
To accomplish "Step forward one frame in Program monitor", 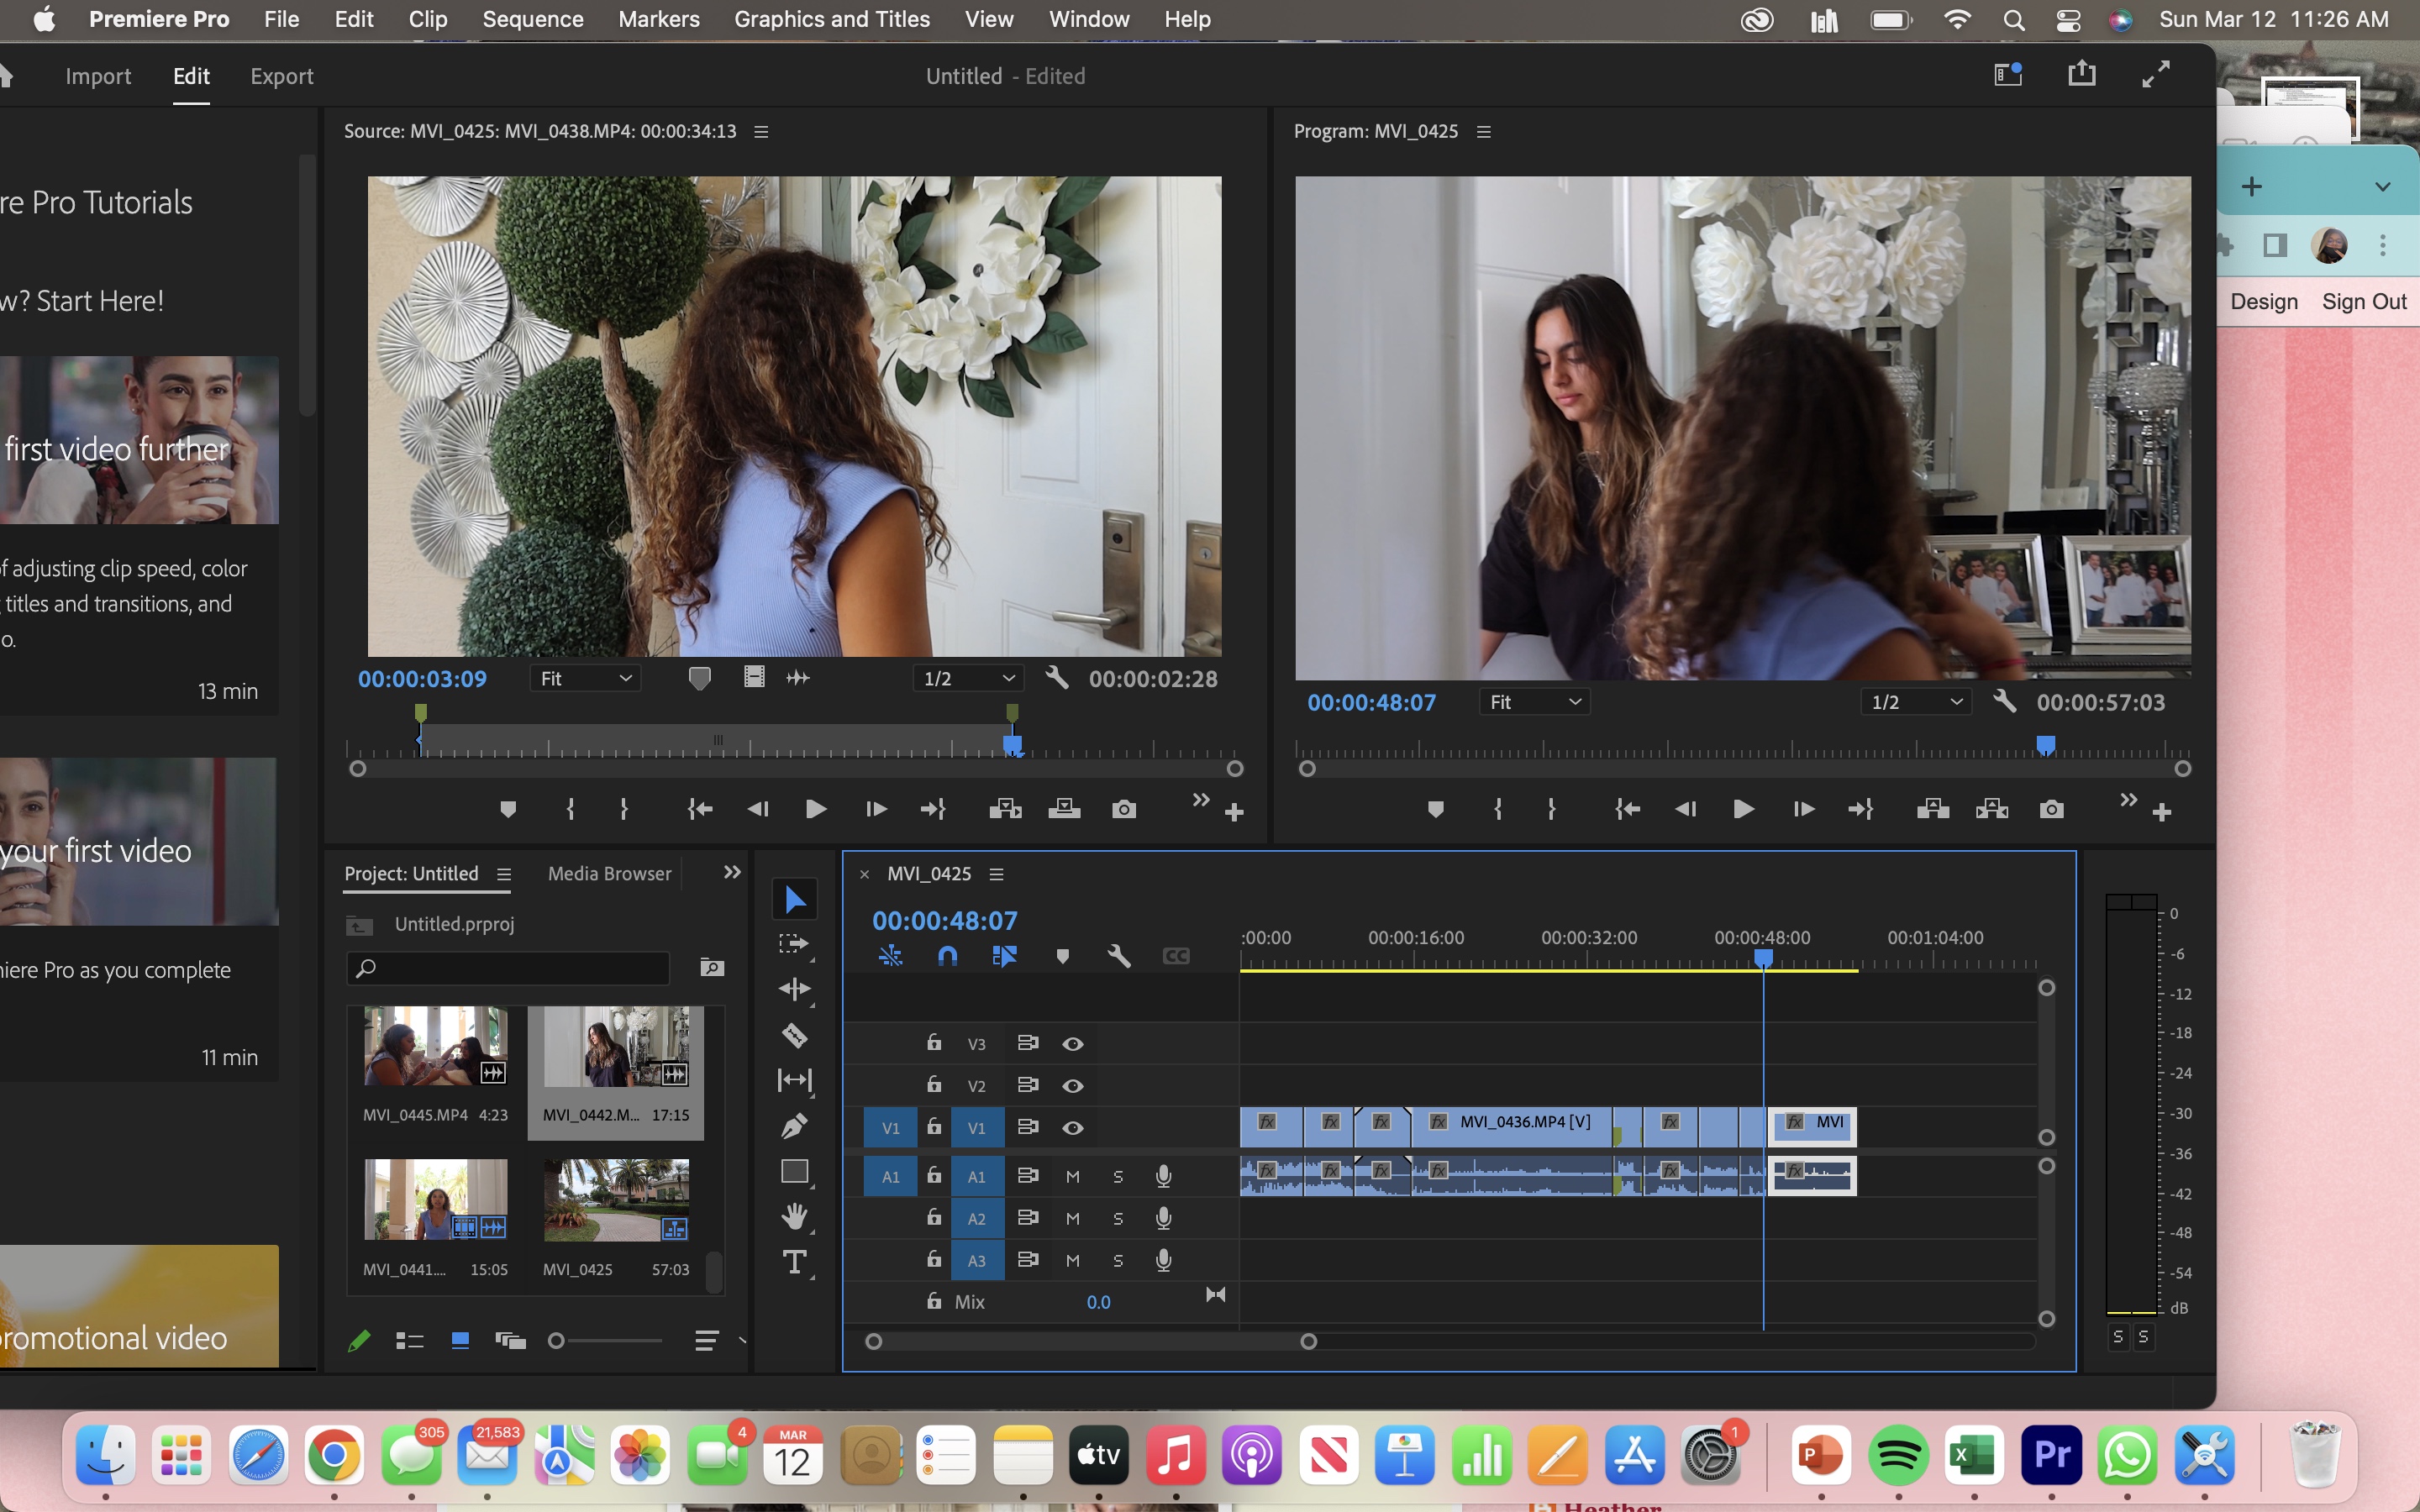I will point(1803,809).
